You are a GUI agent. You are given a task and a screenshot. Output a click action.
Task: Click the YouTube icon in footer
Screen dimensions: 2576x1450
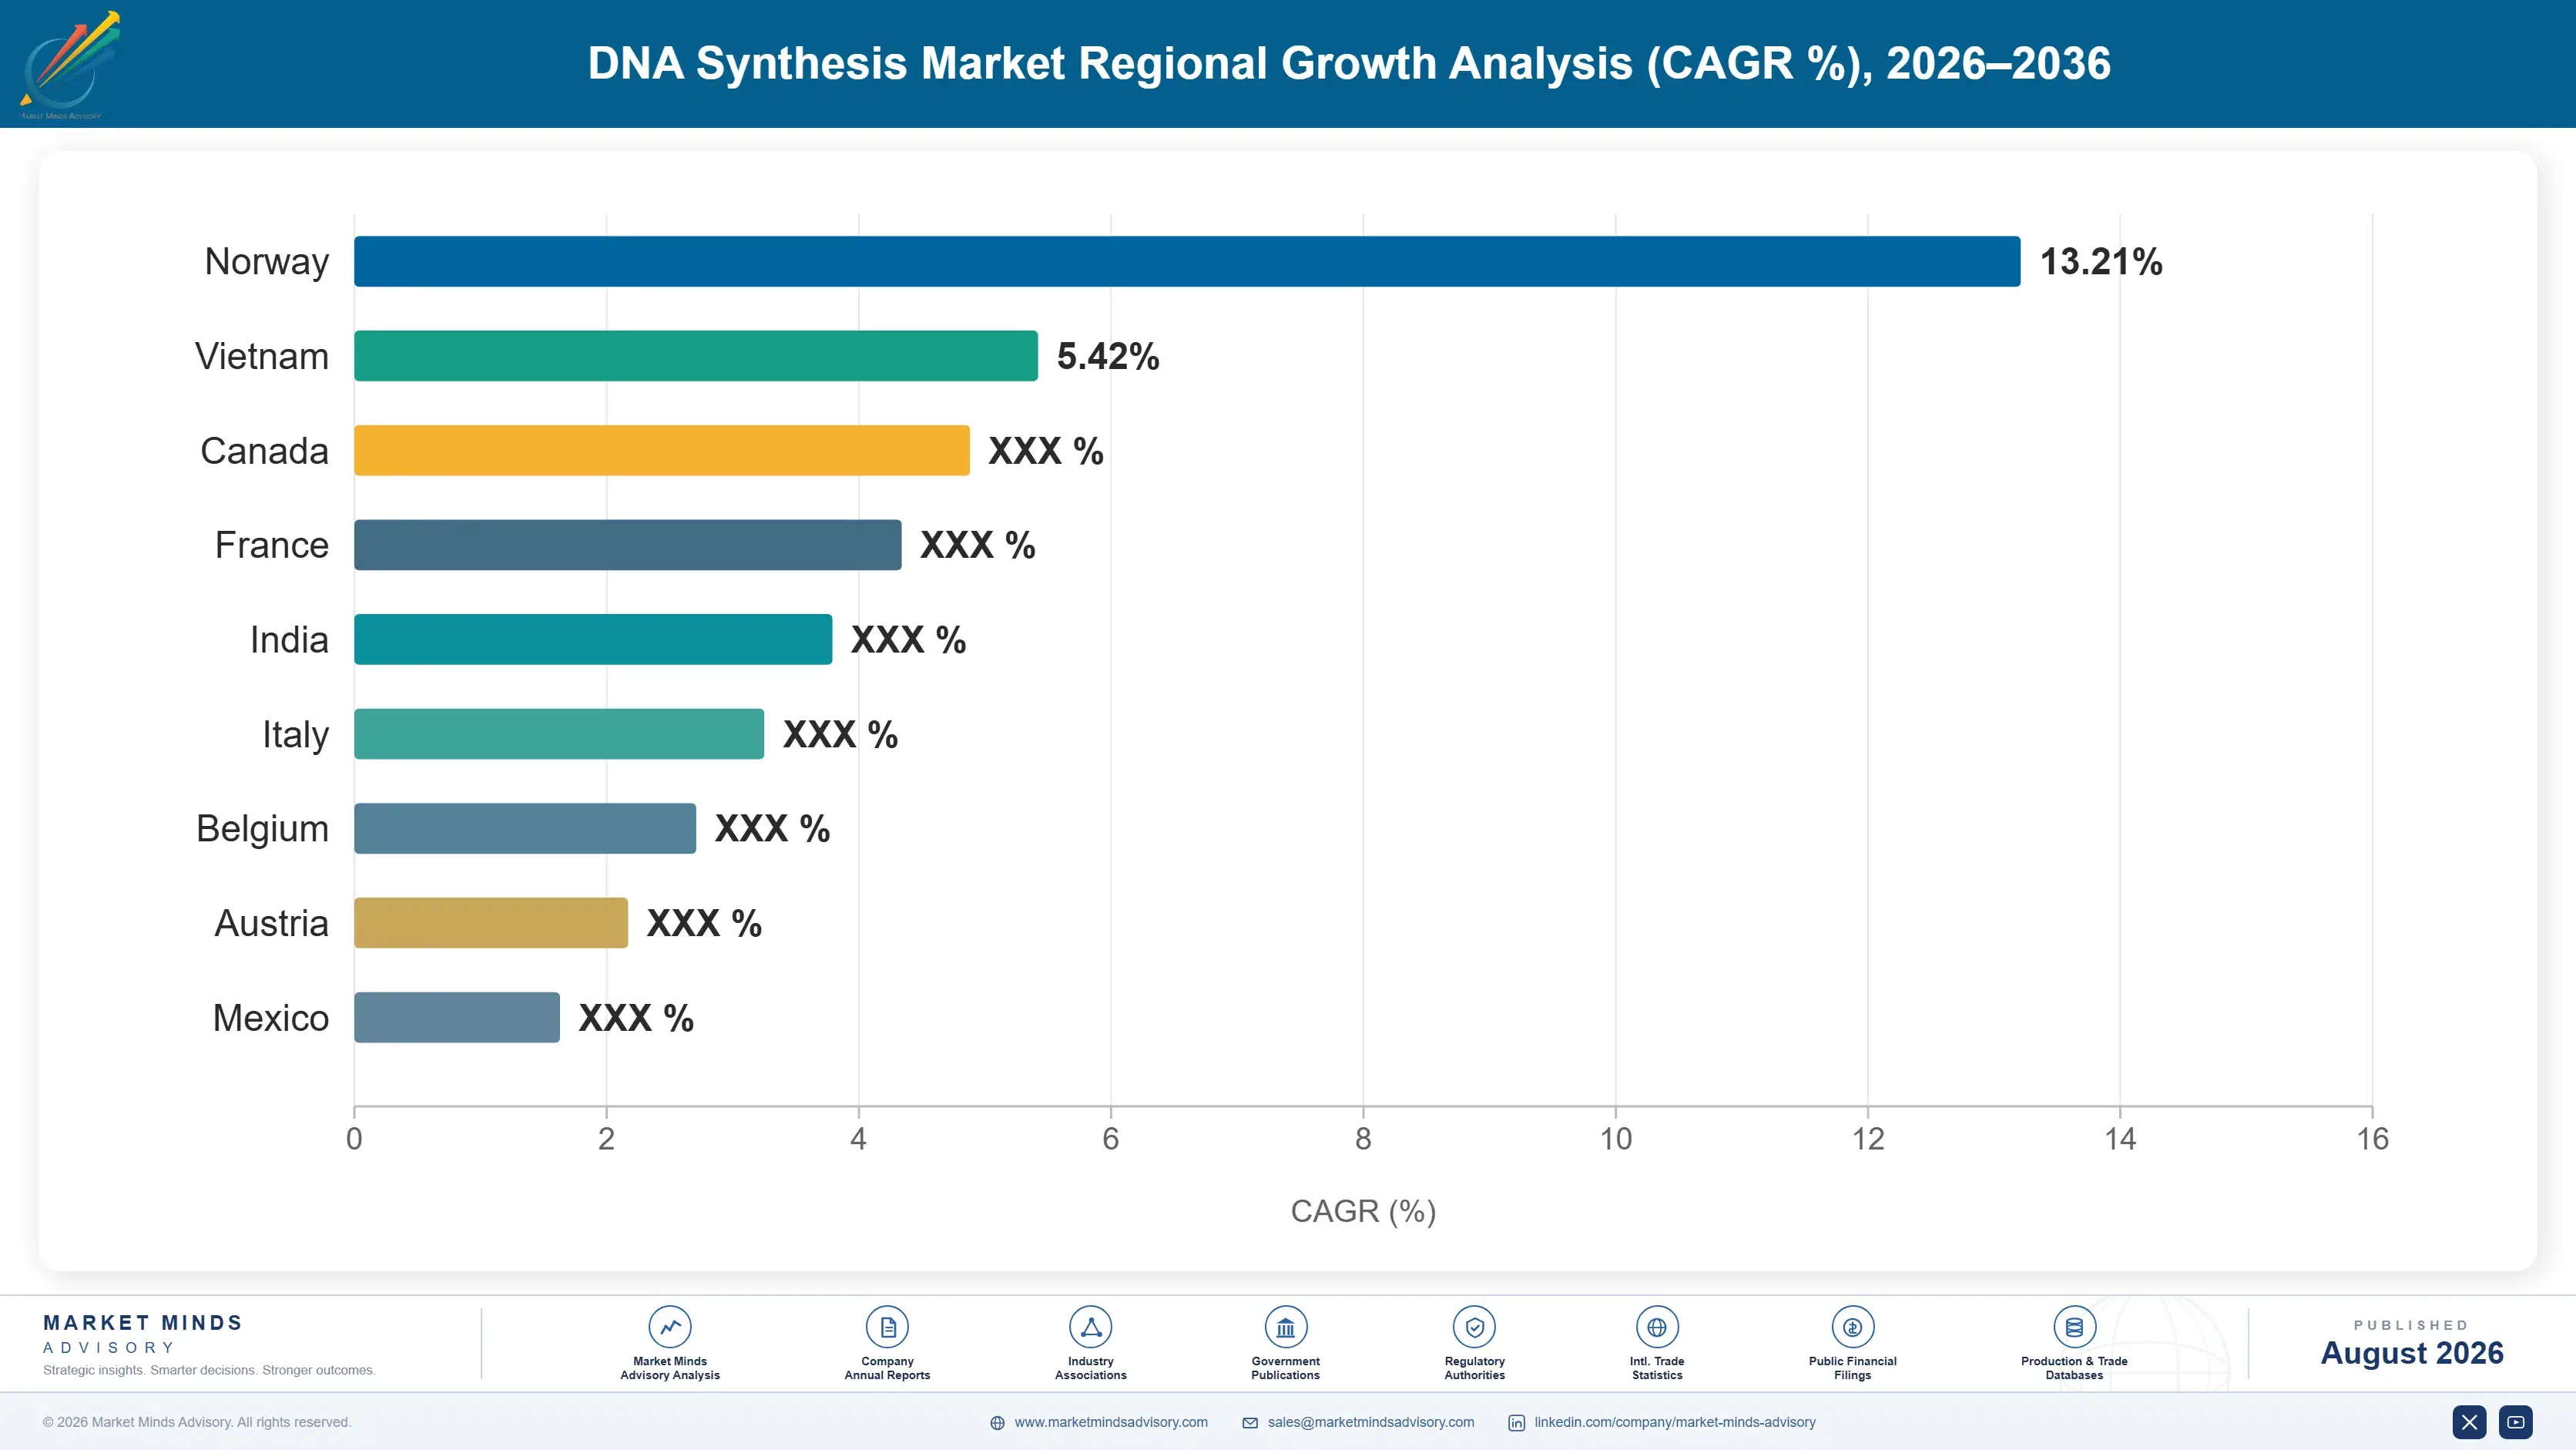click(2515, 1422)
